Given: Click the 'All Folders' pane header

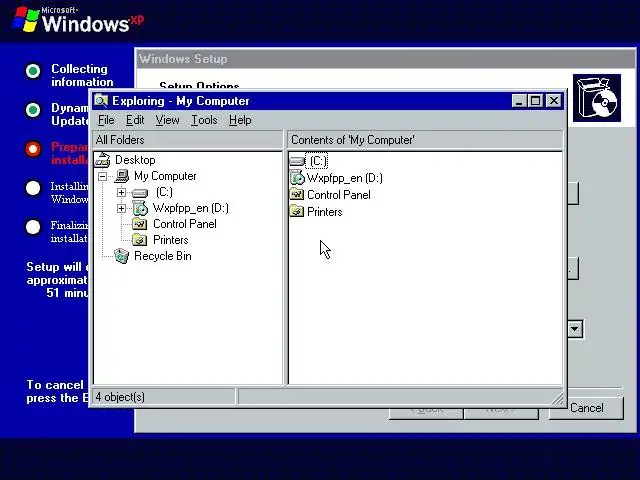Looking at the screenshot, I should point(188,140).
